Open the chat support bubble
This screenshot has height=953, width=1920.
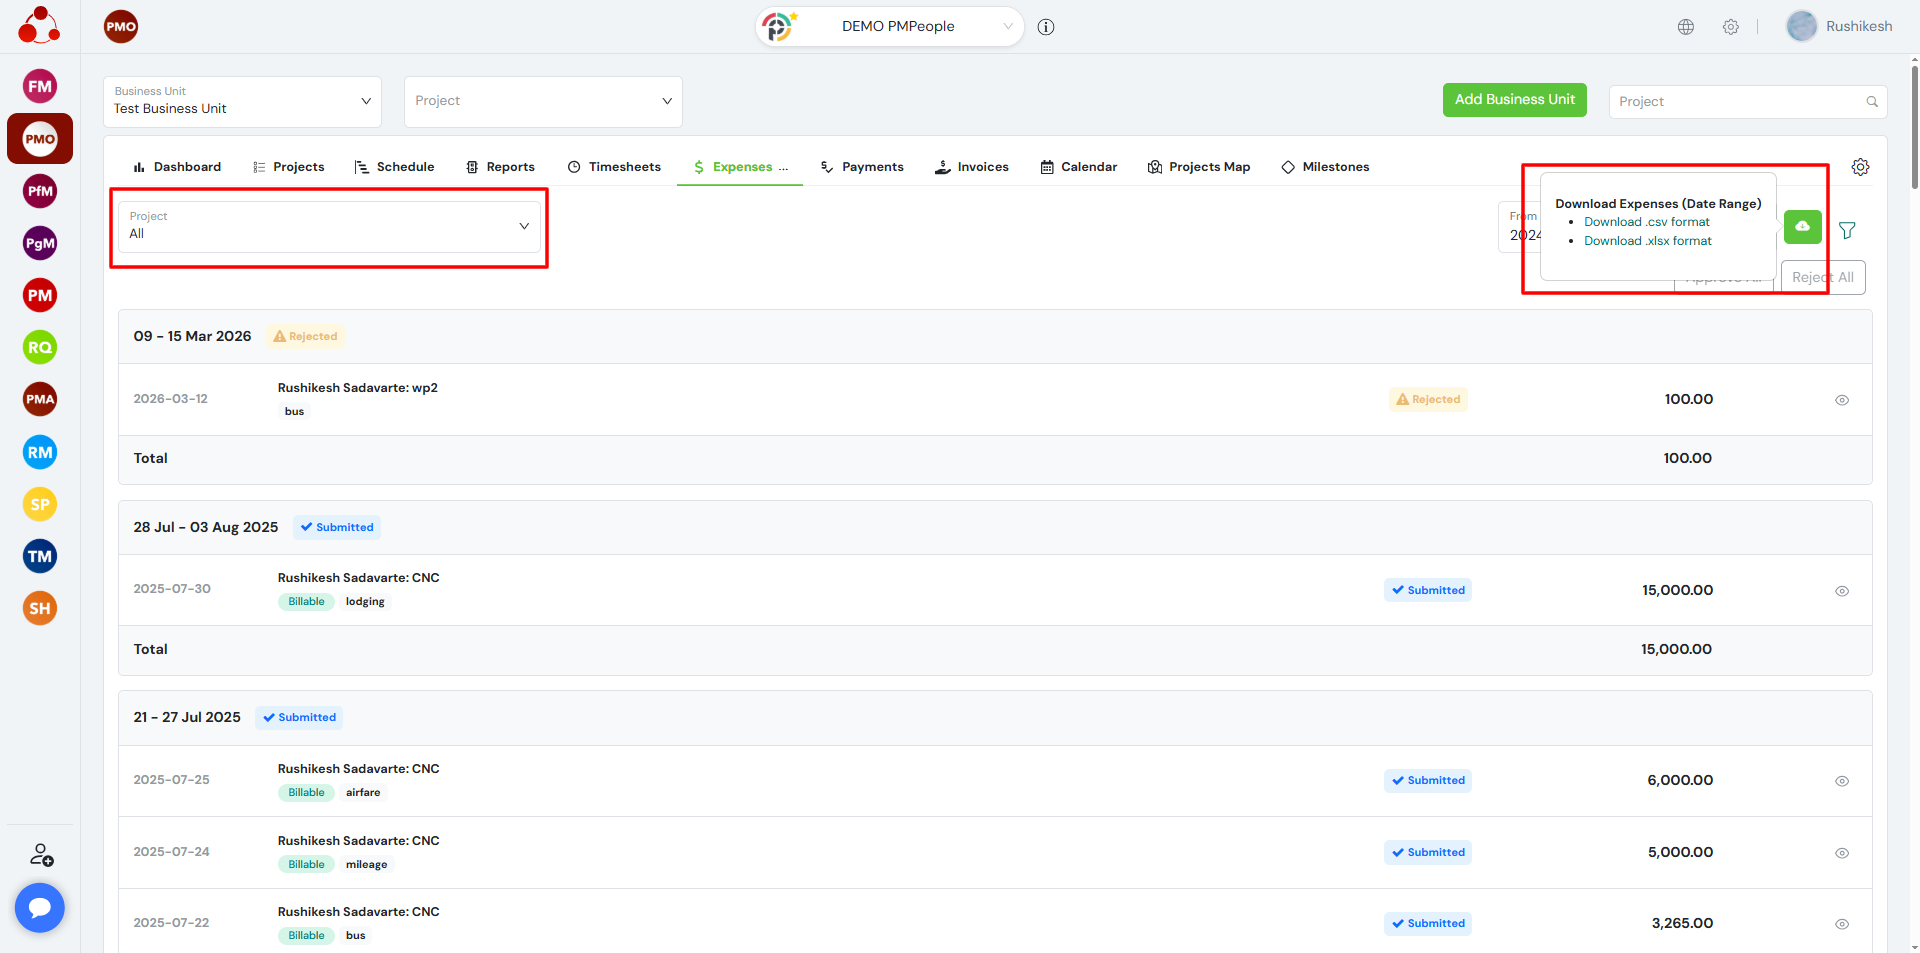[40, 907]
